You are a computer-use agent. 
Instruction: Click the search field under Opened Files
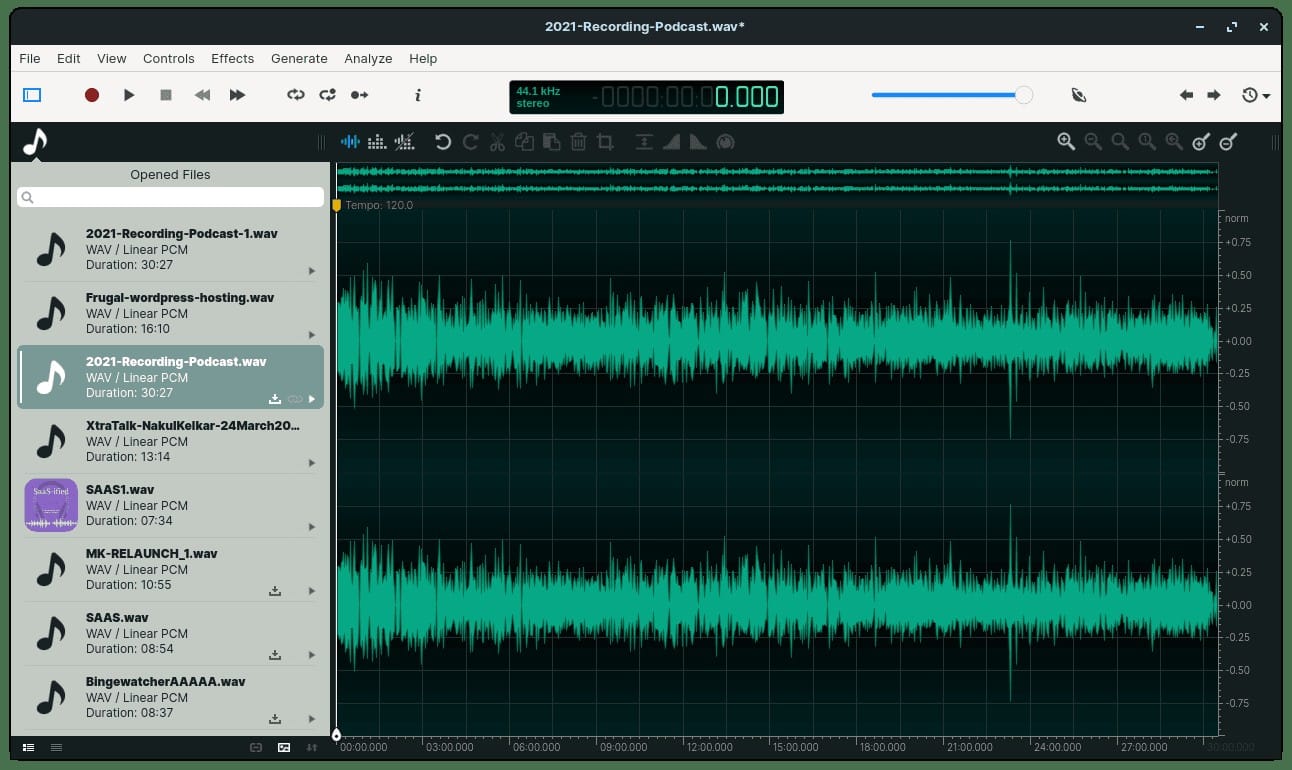click(x=170, y=198)
